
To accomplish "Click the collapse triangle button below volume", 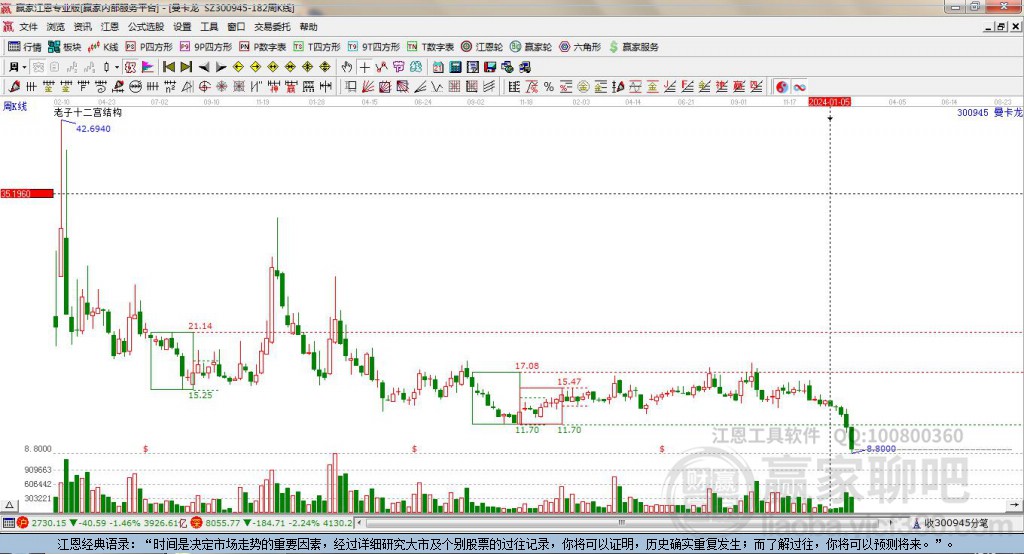I will click(x=9, y=505).
